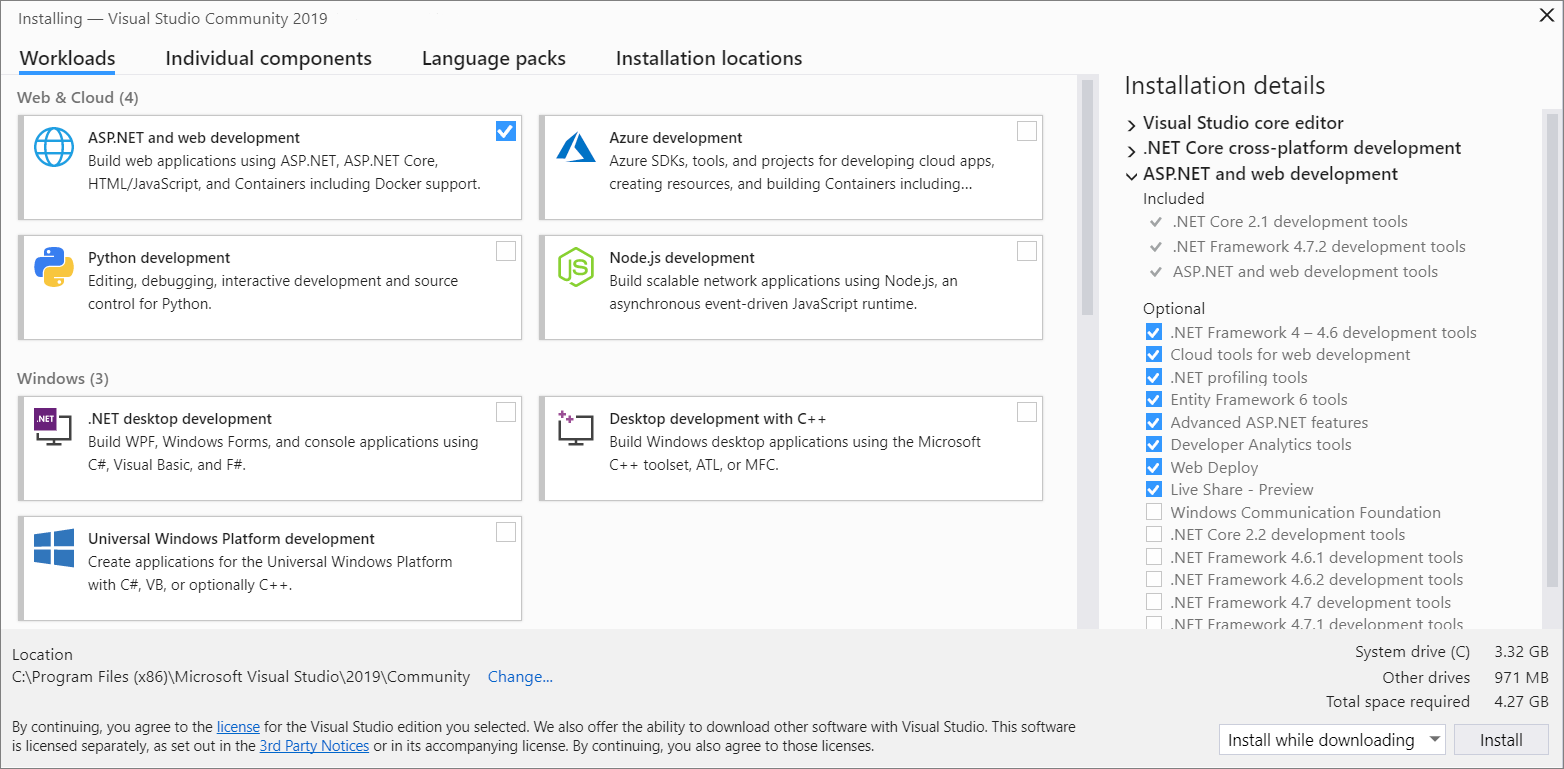Open the Language packs tab
The height and width of the screenshot is (769, 1564).
(493, 58)
